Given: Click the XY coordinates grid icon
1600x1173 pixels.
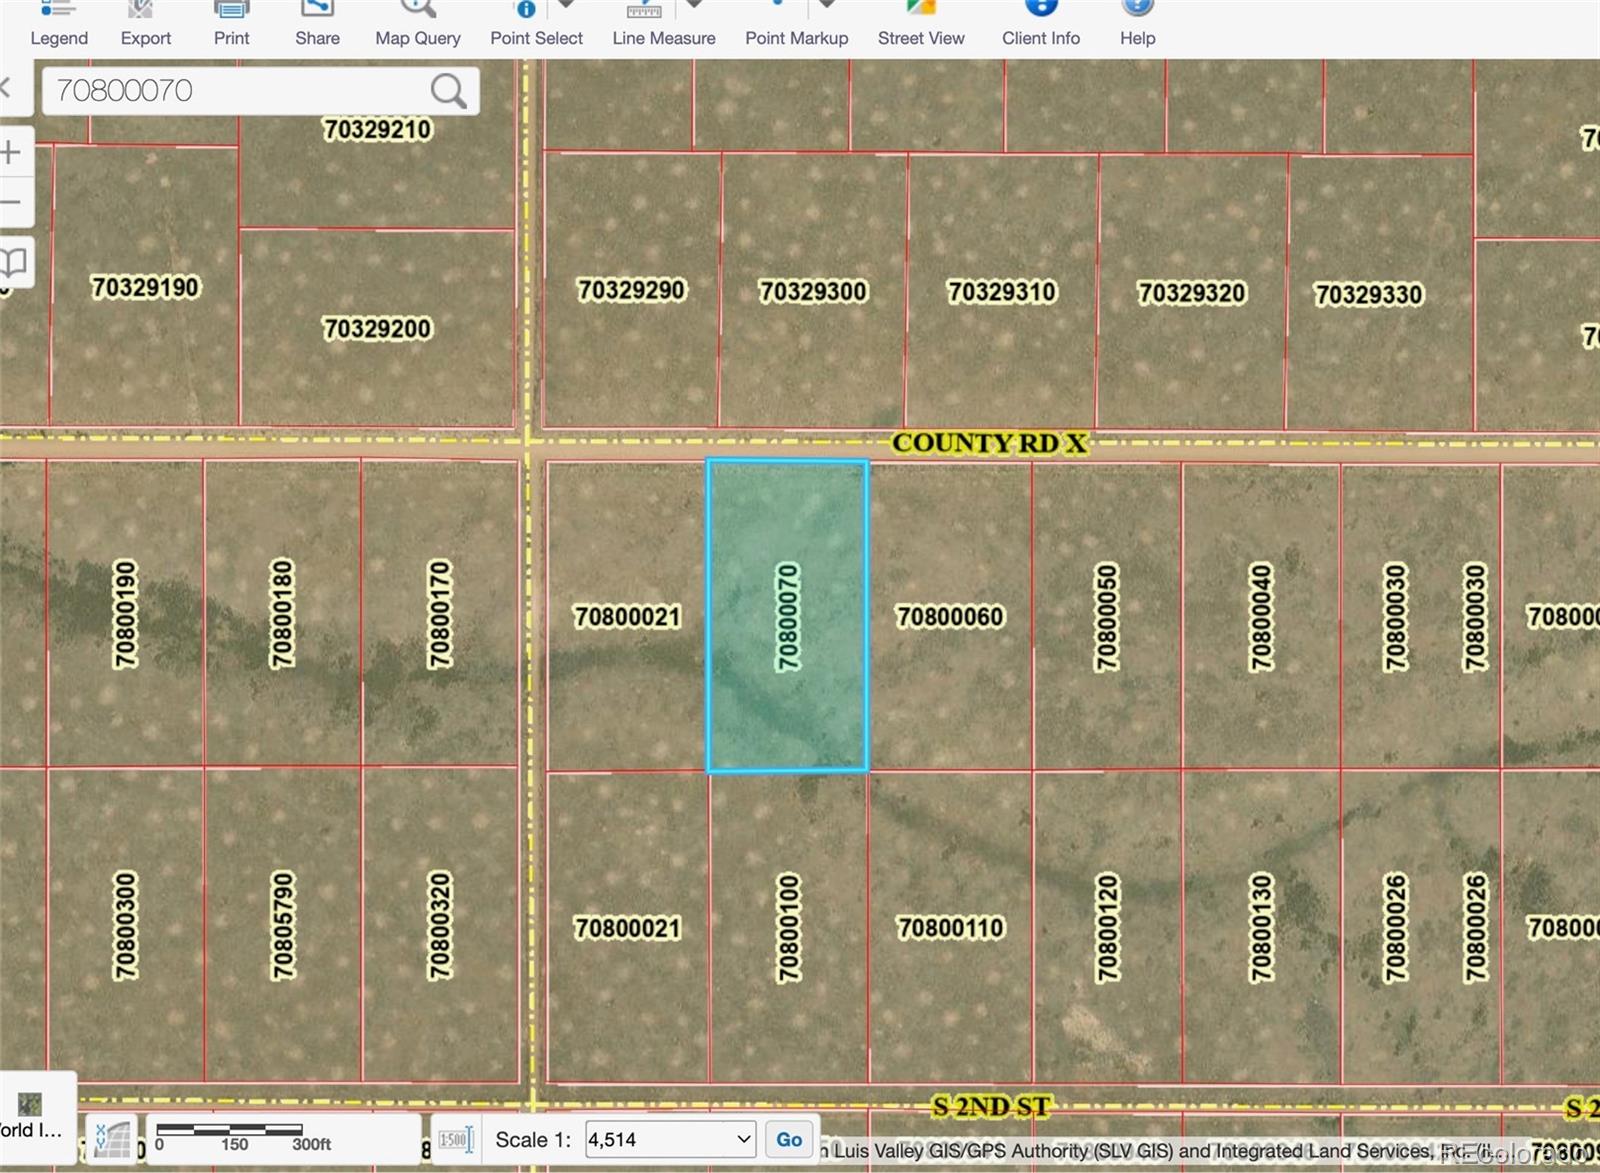Looking at the screenshot, I should (110, 1139).
